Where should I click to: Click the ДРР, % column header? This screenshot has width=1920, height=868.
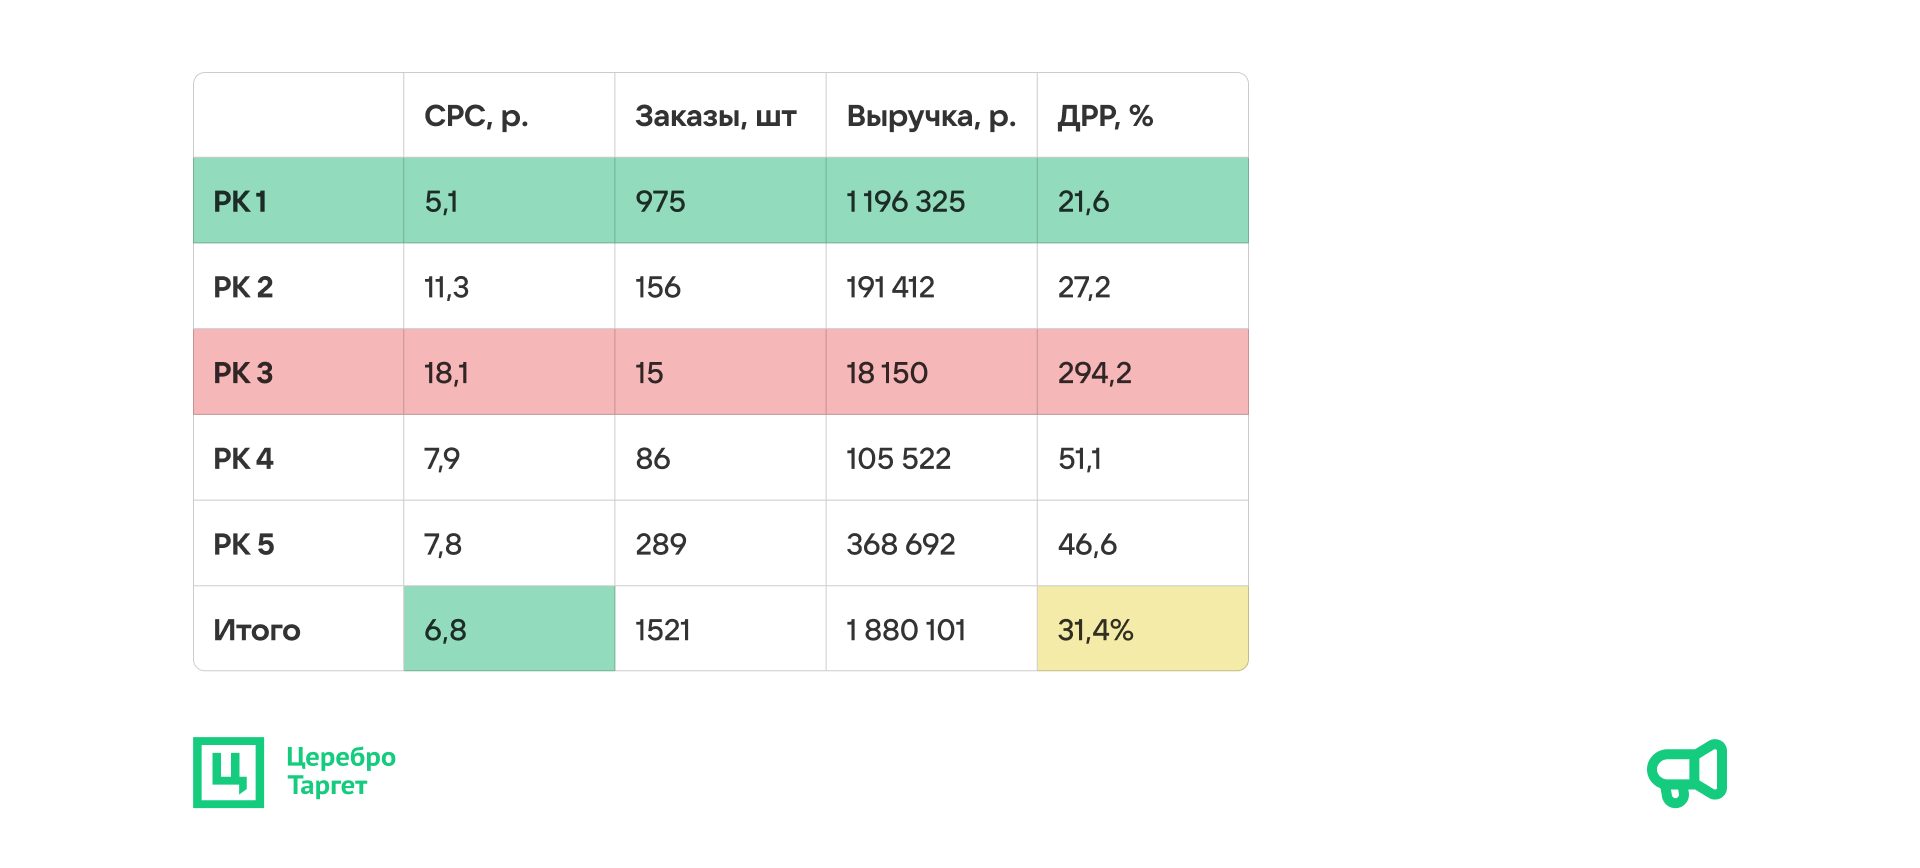click(x=1105, y=116)
